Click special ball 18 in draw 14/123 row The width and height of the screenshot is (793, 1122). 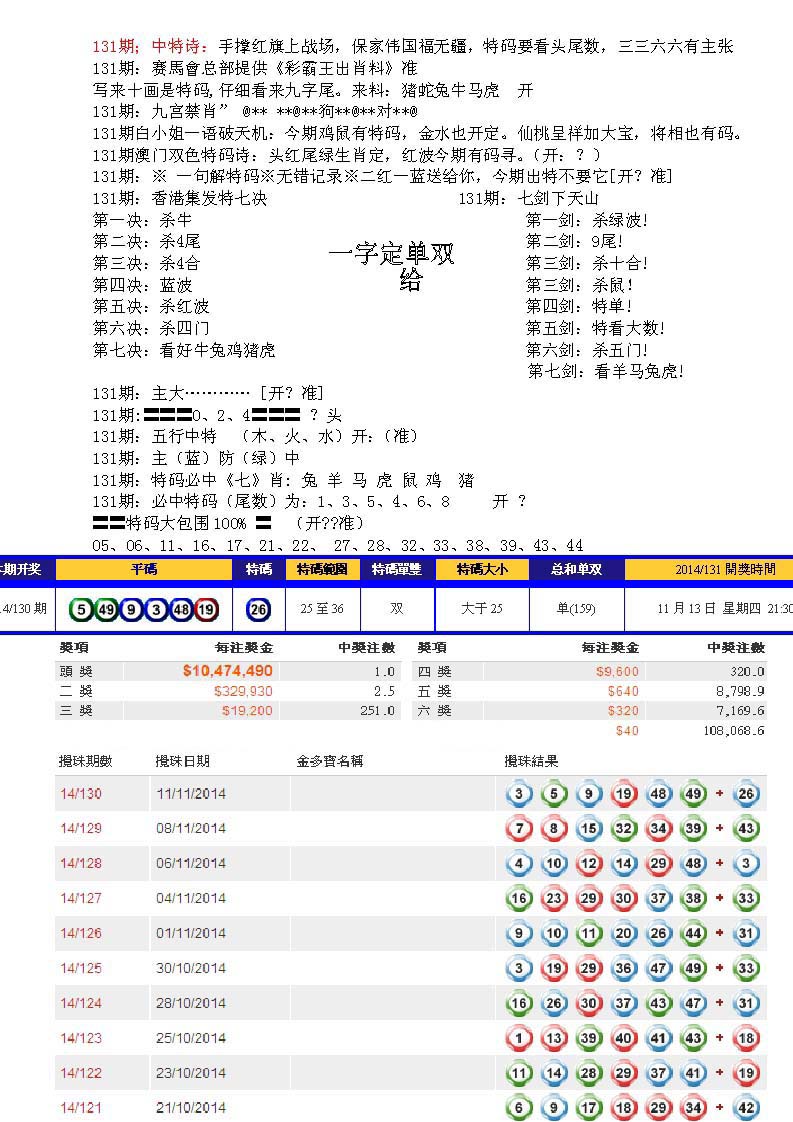click(x=746, y=1038)
